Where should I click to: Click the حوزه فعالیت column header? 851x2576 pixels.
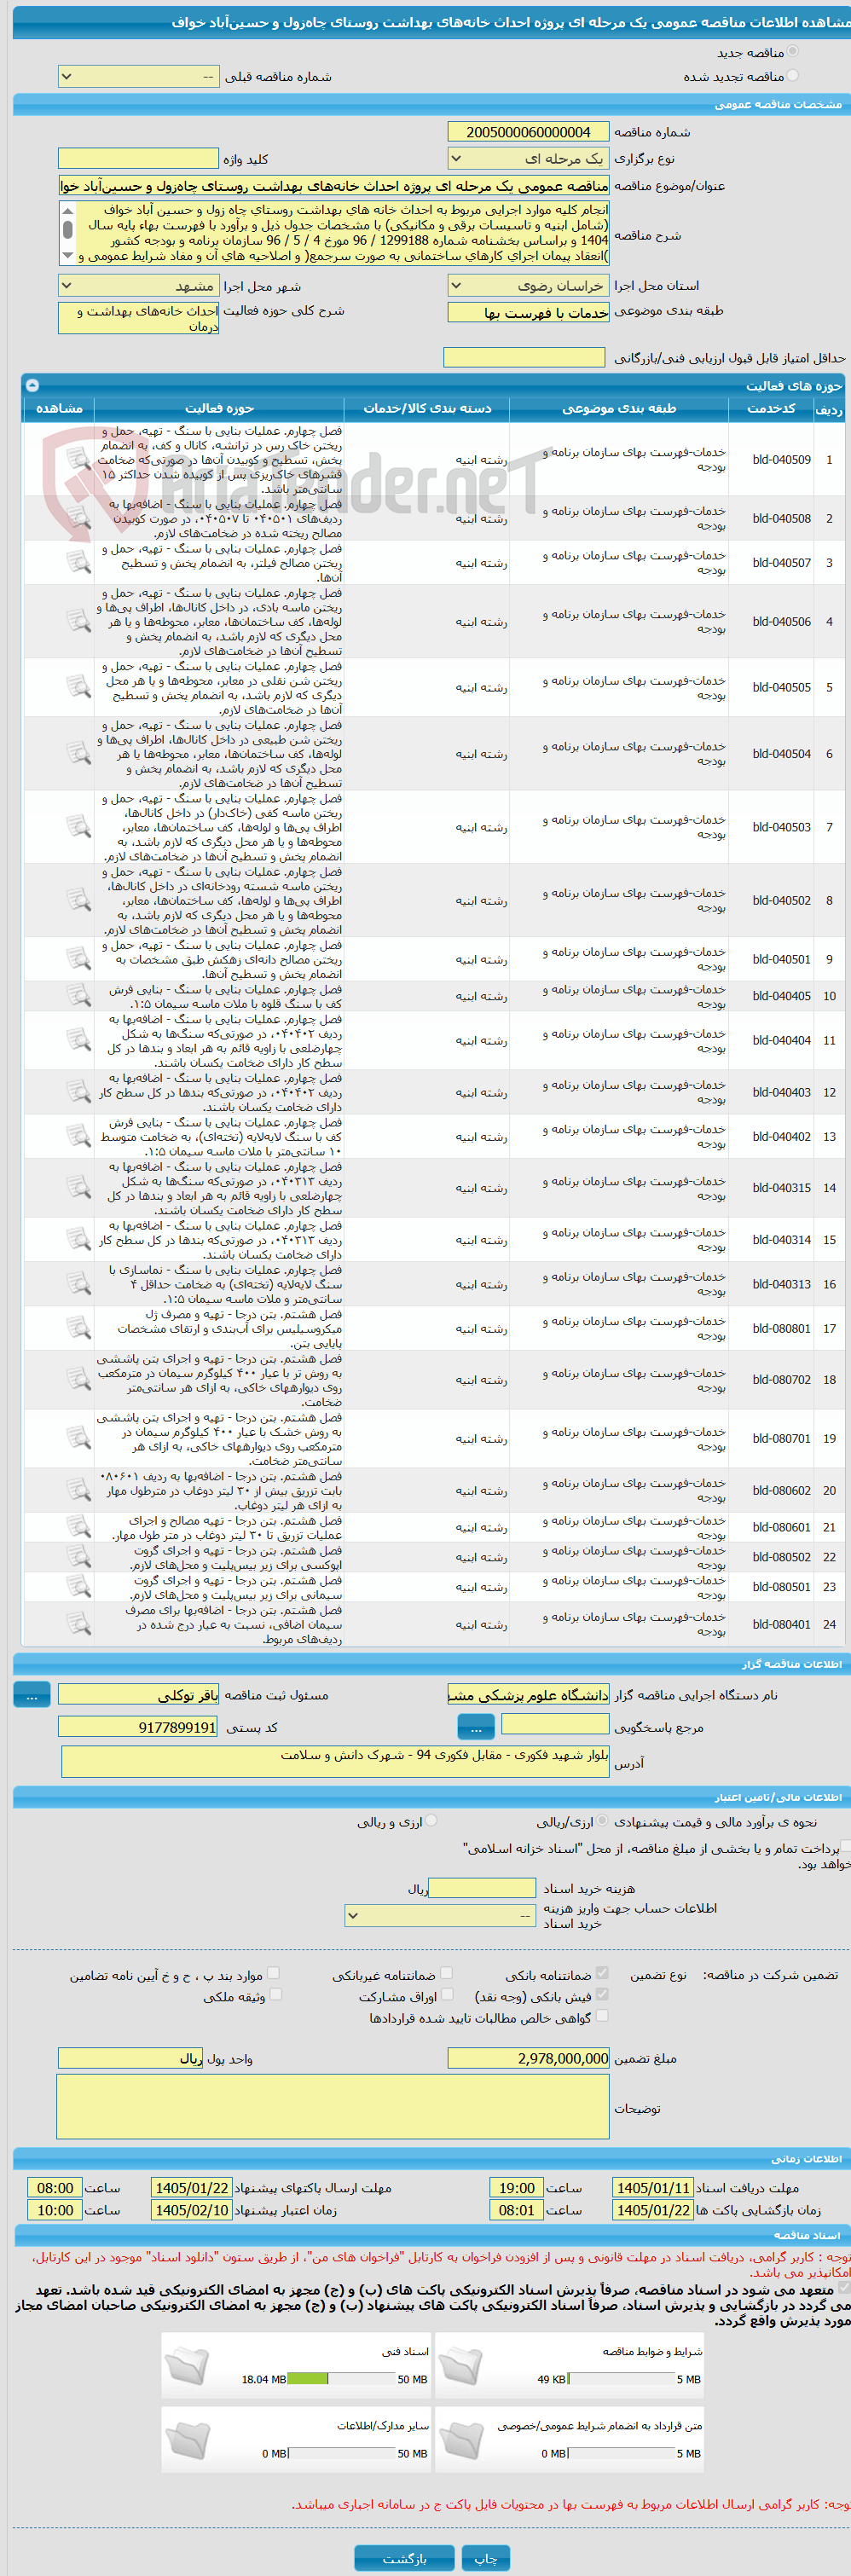(x=219, y=408)
